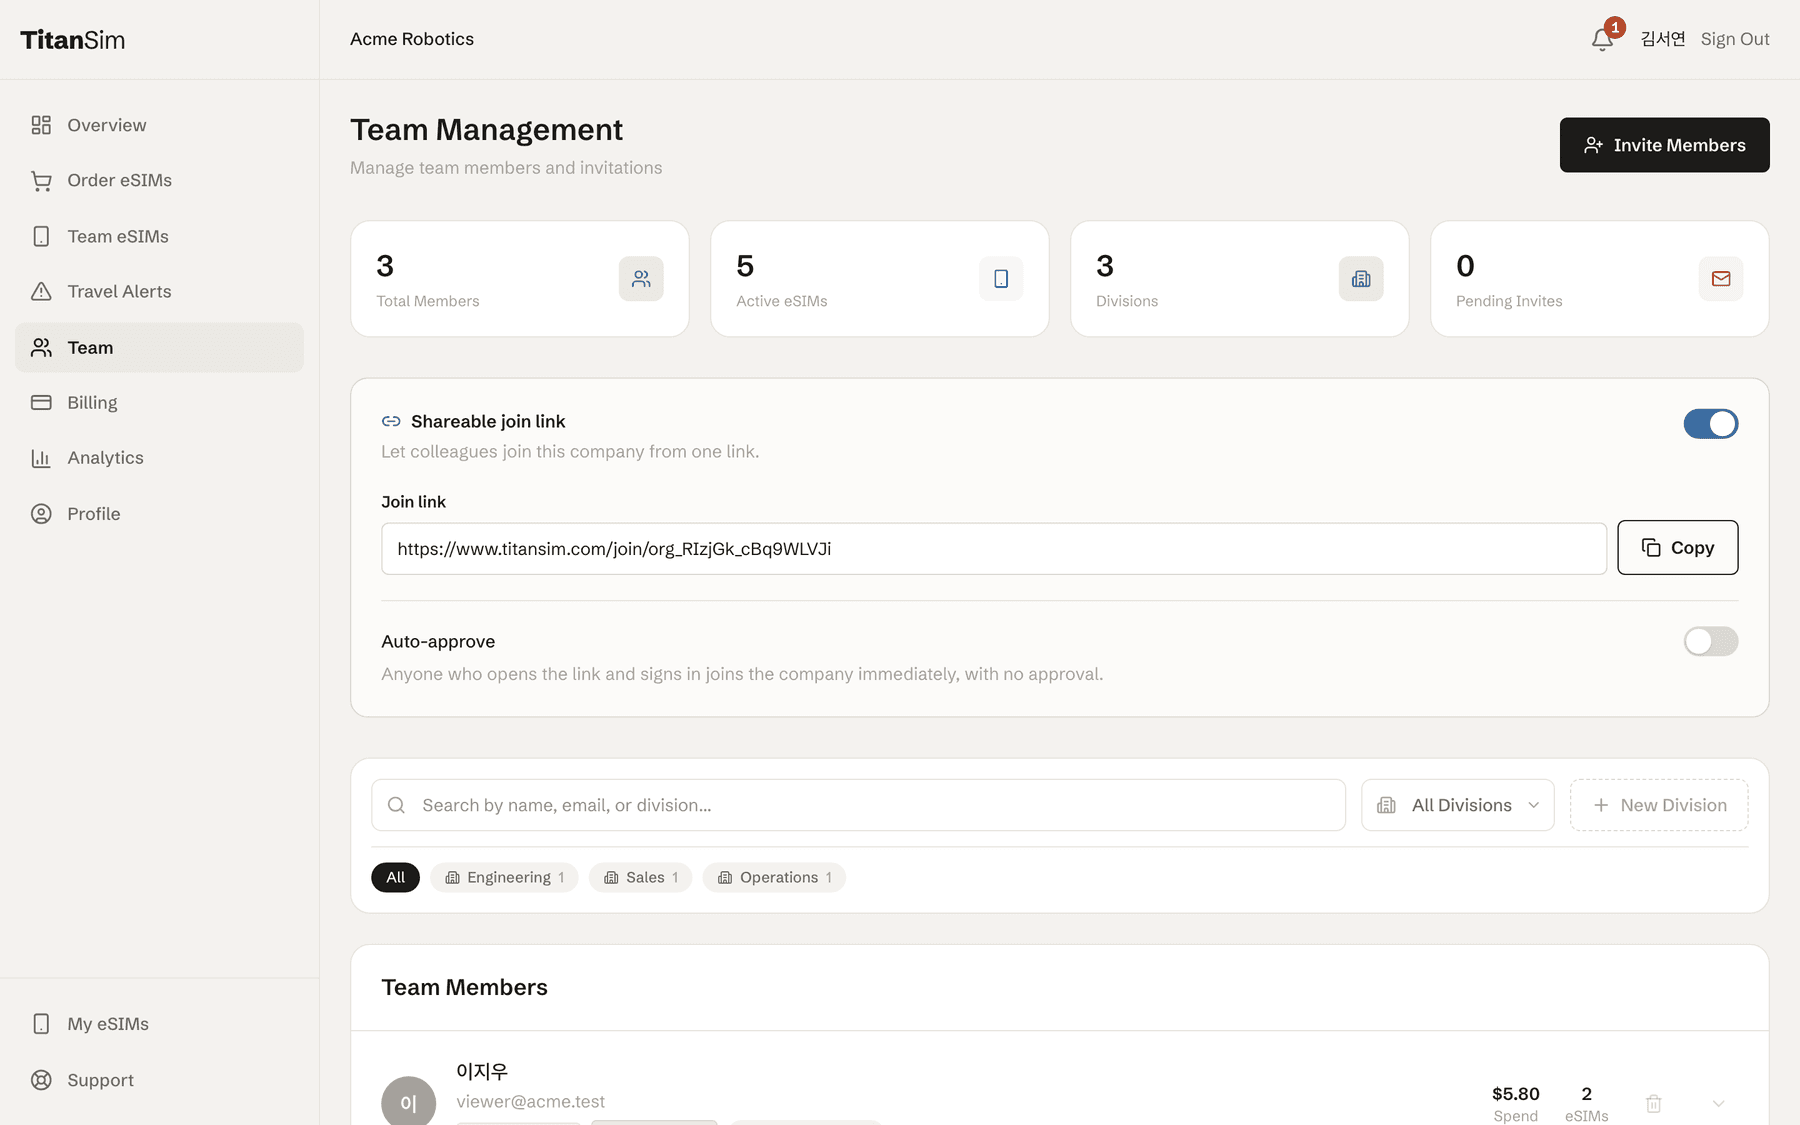1800x1125 pixels.
Task: Click the chain link icon beside Shareable join link
Action: 391,421
